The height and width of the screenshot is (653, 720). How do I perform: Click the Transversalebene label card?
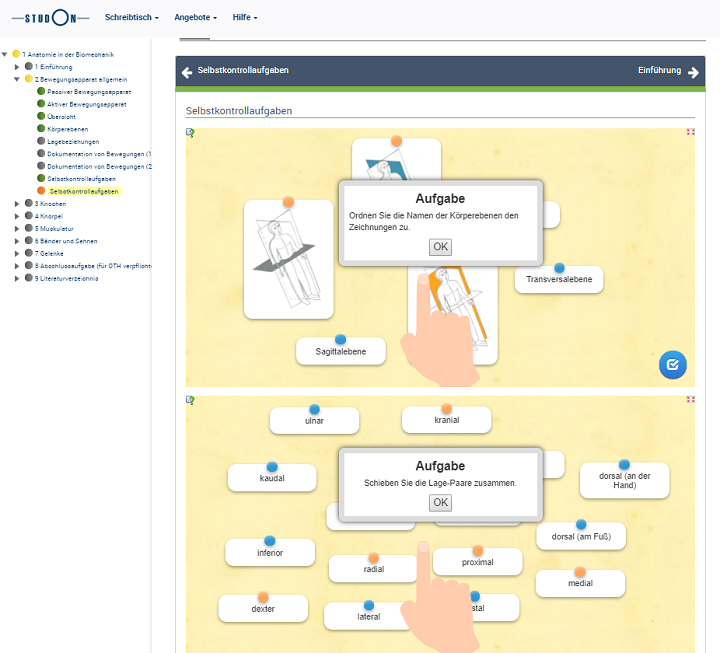559,280
